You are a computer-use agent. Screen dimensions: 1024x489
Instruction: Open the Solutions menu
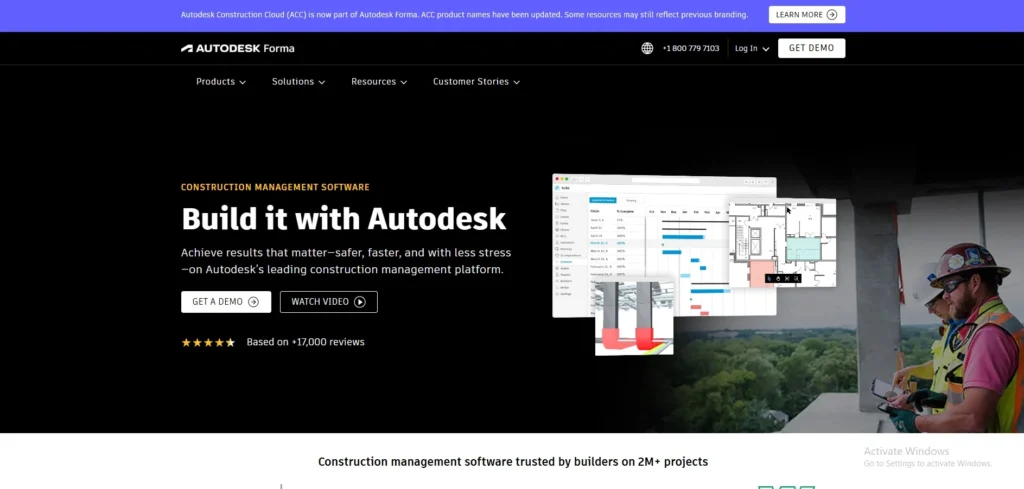[x=298, y=82]
